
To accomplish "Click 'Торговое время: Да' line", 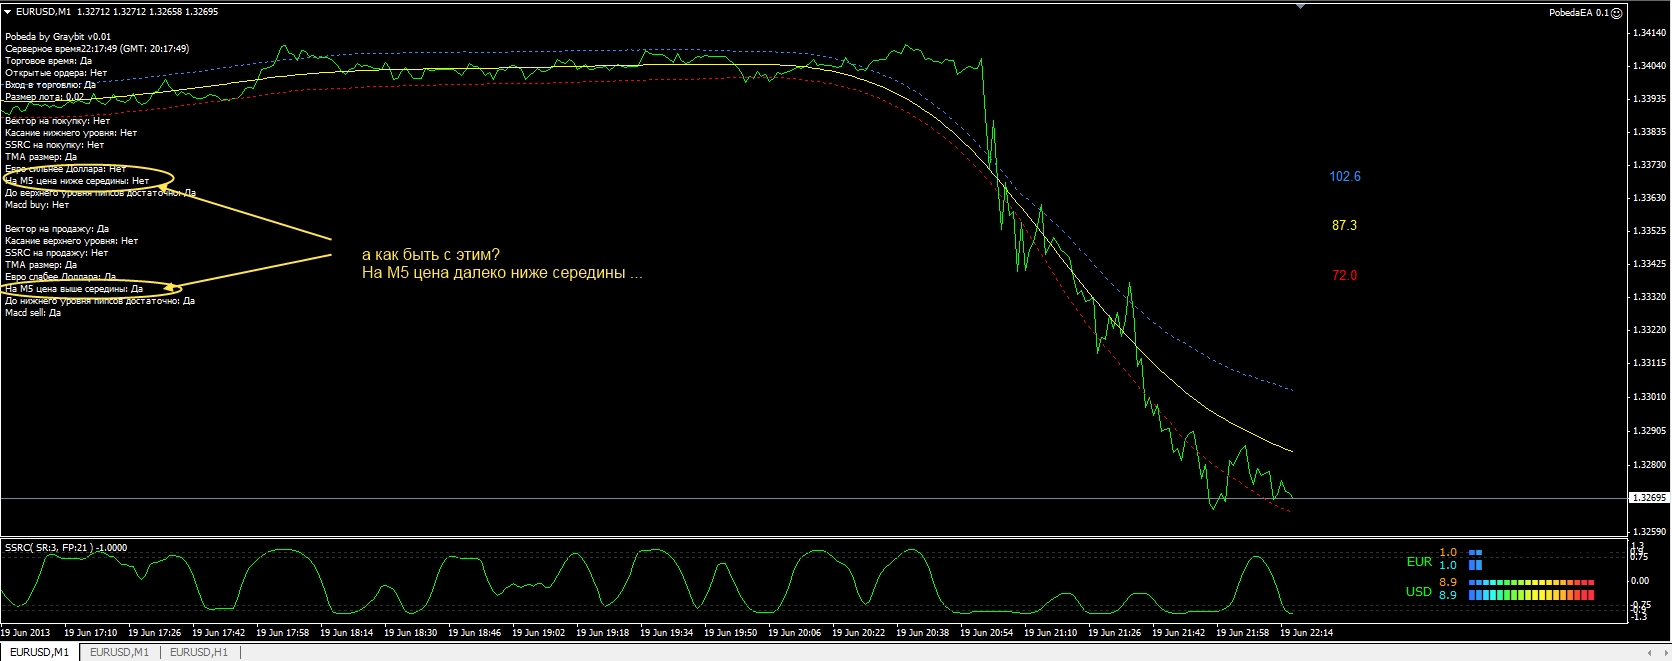I will click(48, 61).
